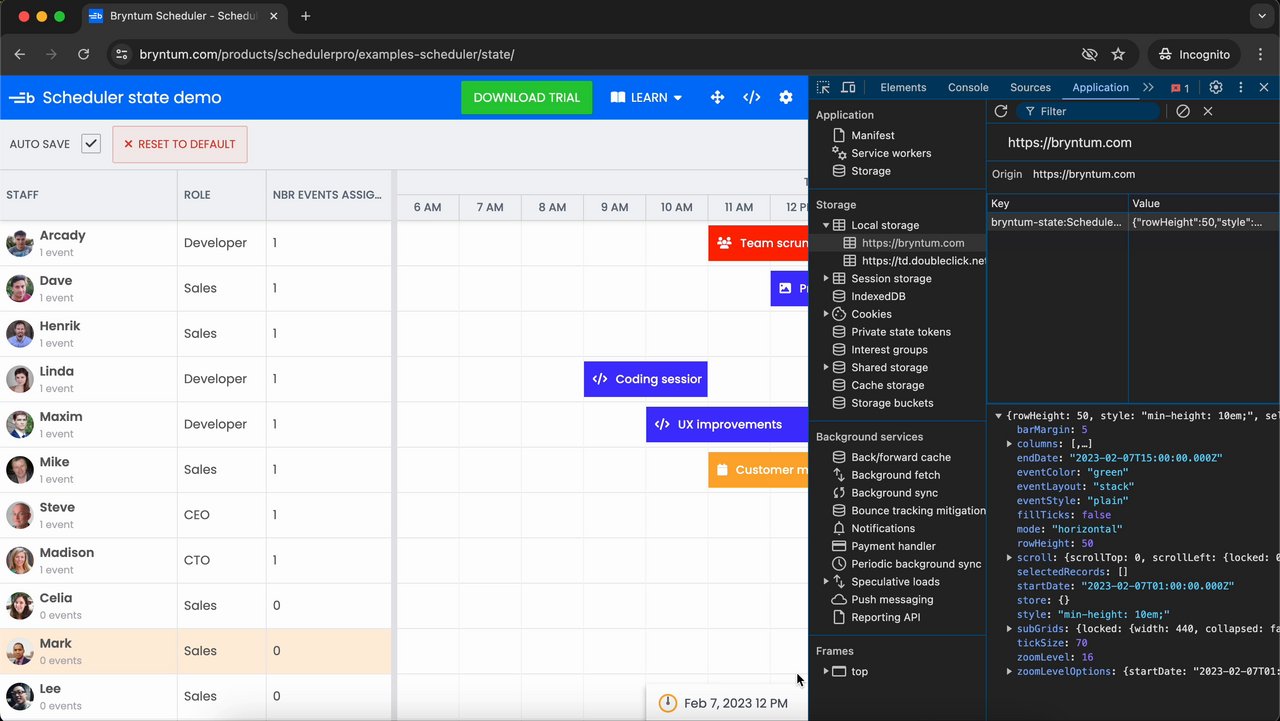
Task: Show more DevTools tabs
Action: click(x=1148, y=88)
